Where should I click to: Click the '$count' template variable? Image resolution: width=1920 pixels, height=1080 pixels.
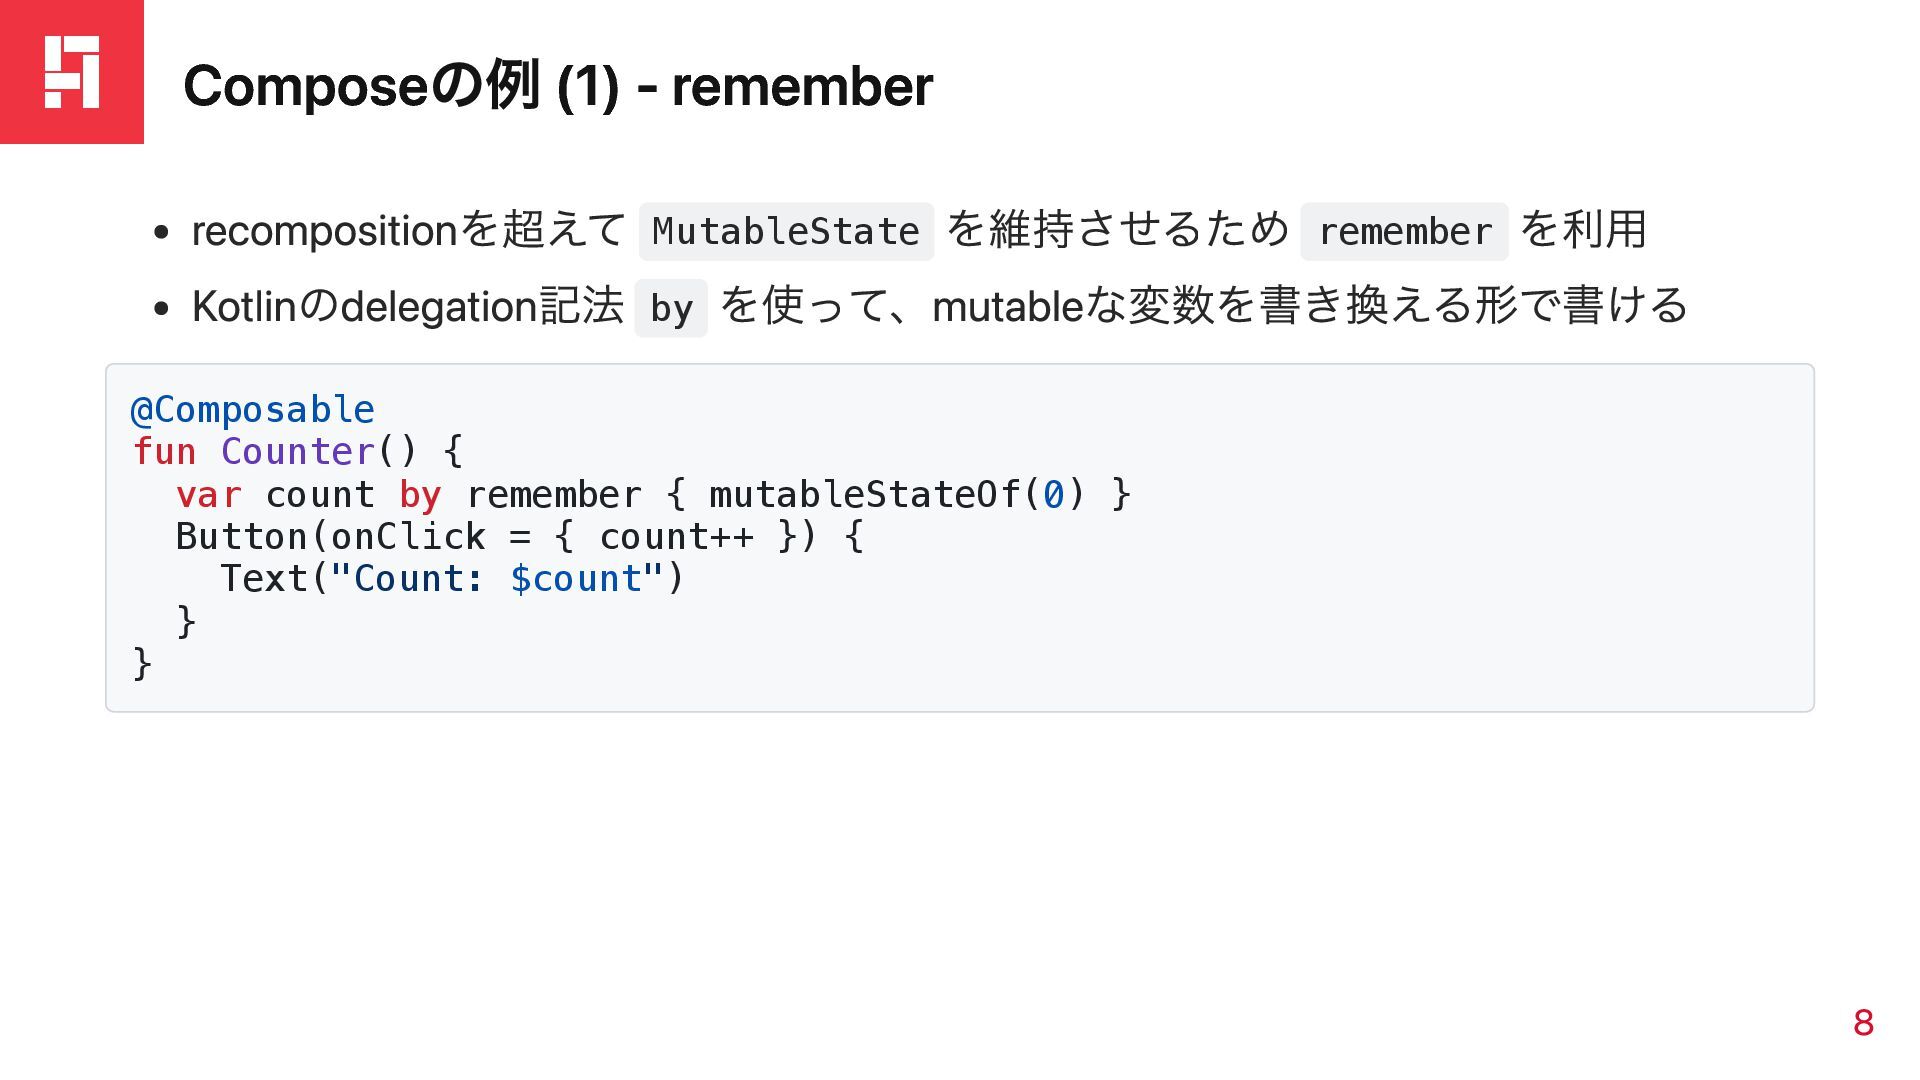click(x=576, y=579)
